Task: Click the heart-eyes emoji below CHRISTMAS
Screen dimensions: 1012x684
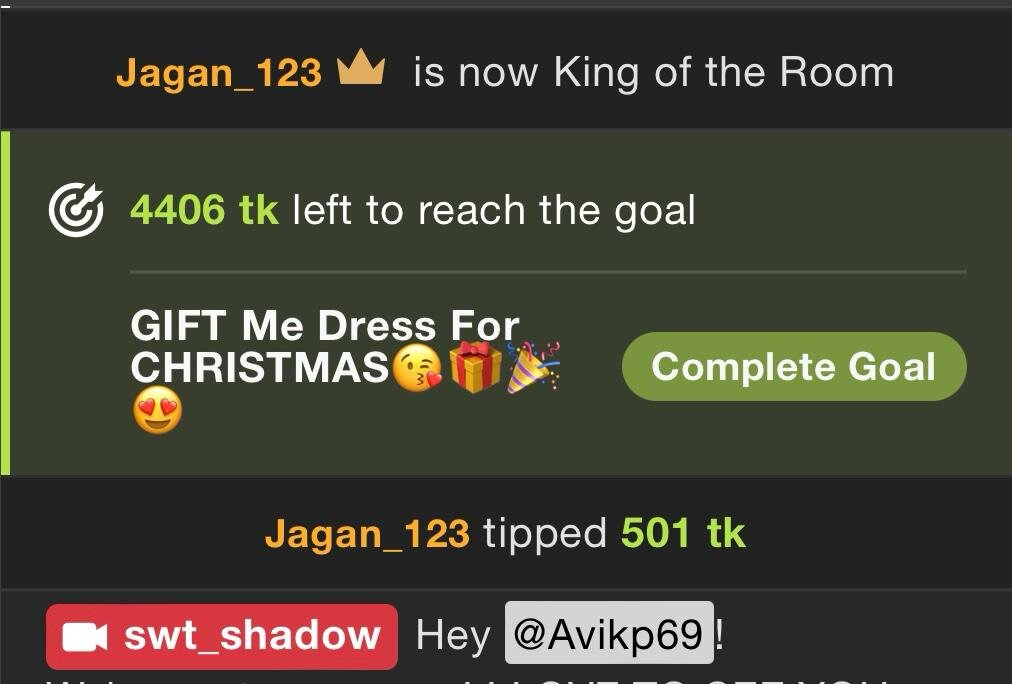Action: pos(157,413)
